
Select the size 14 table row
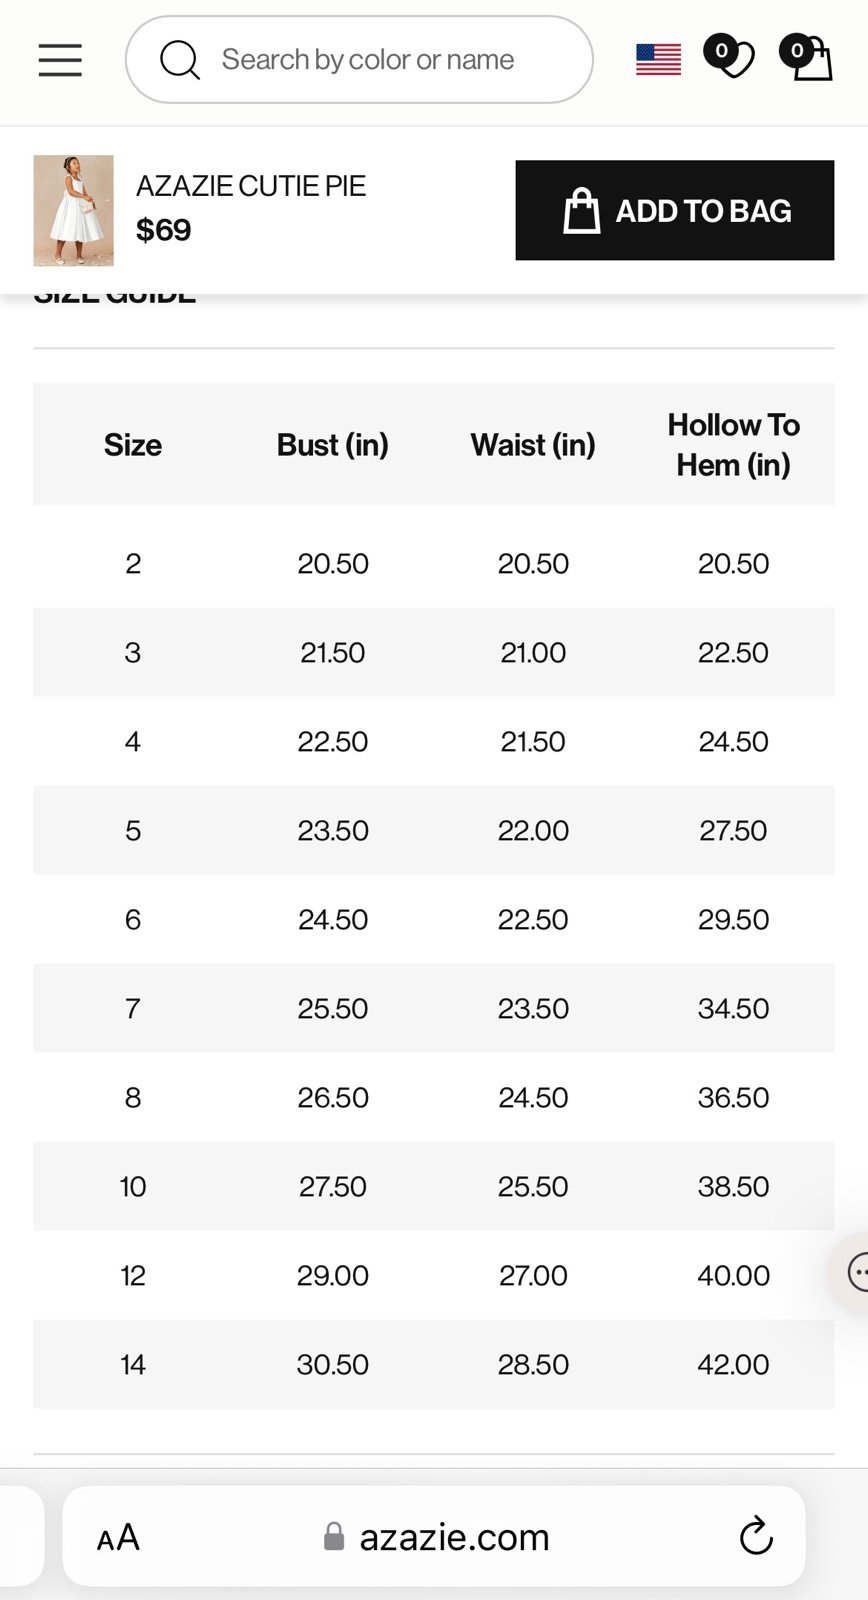(434, 1364)
